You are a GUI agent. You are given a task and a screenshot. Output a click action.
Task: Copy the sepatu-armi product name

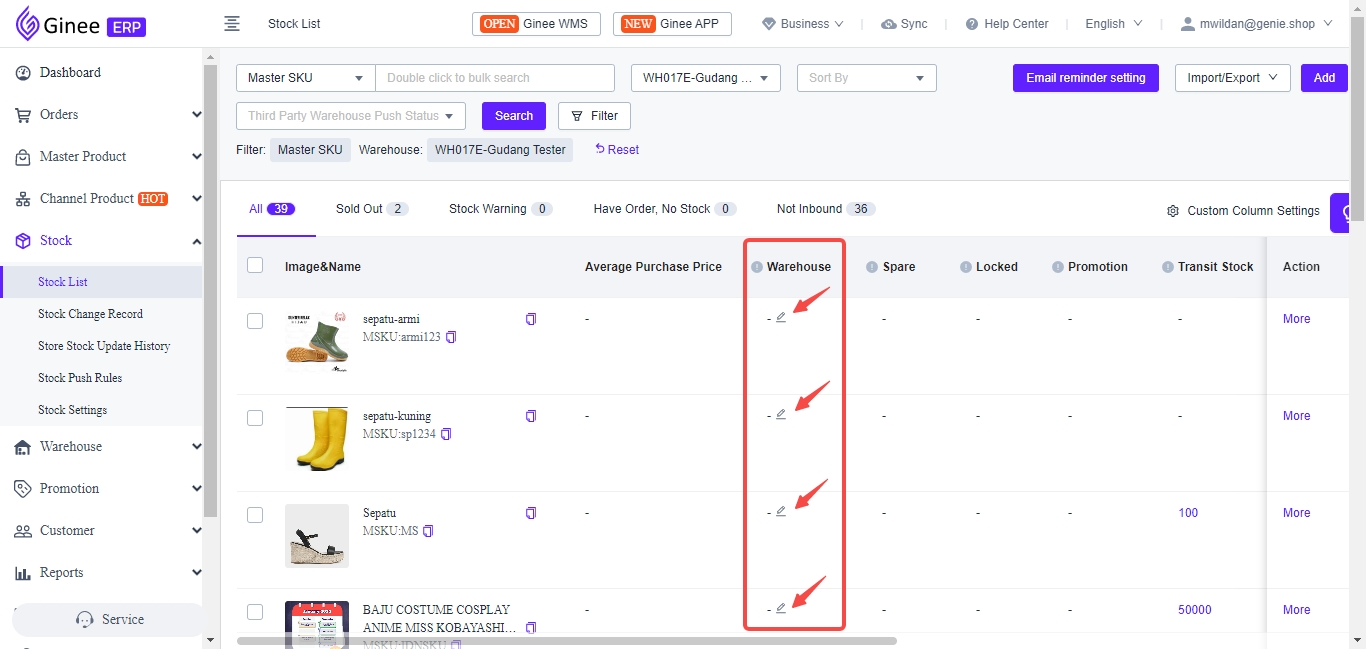pos(531,319)
